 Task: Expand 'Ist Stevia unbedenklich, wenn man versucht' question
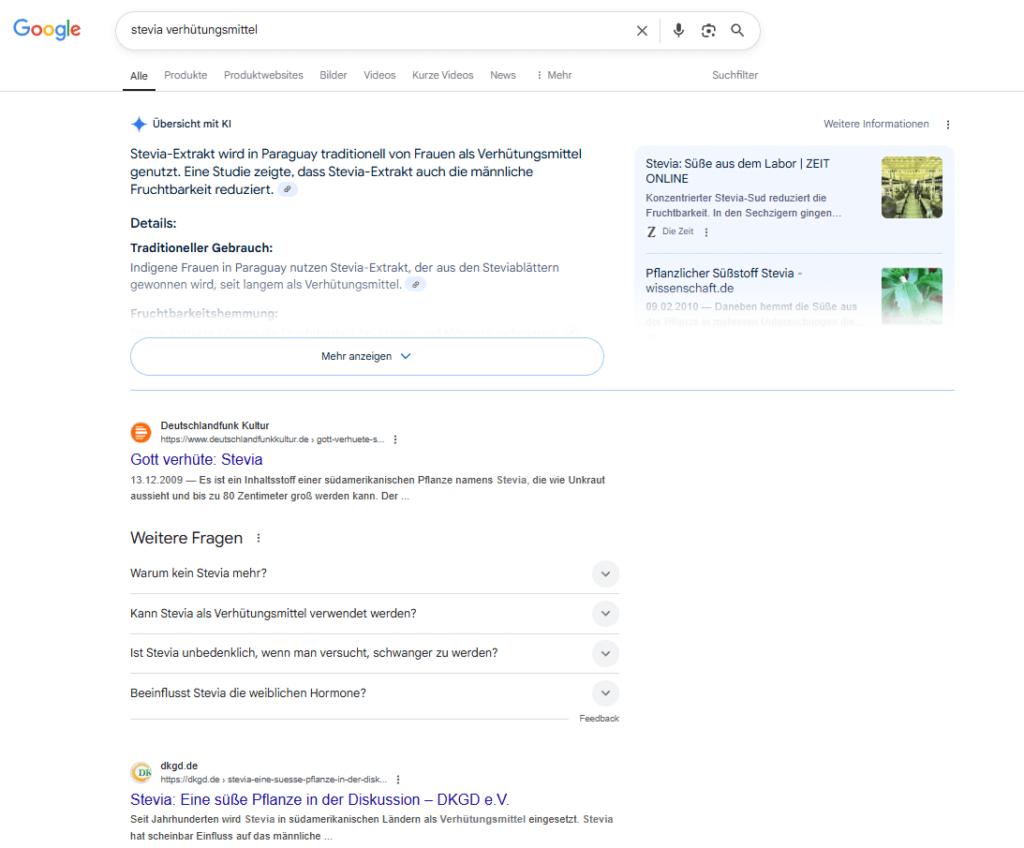pyautogui.click(x=374, y=653)
